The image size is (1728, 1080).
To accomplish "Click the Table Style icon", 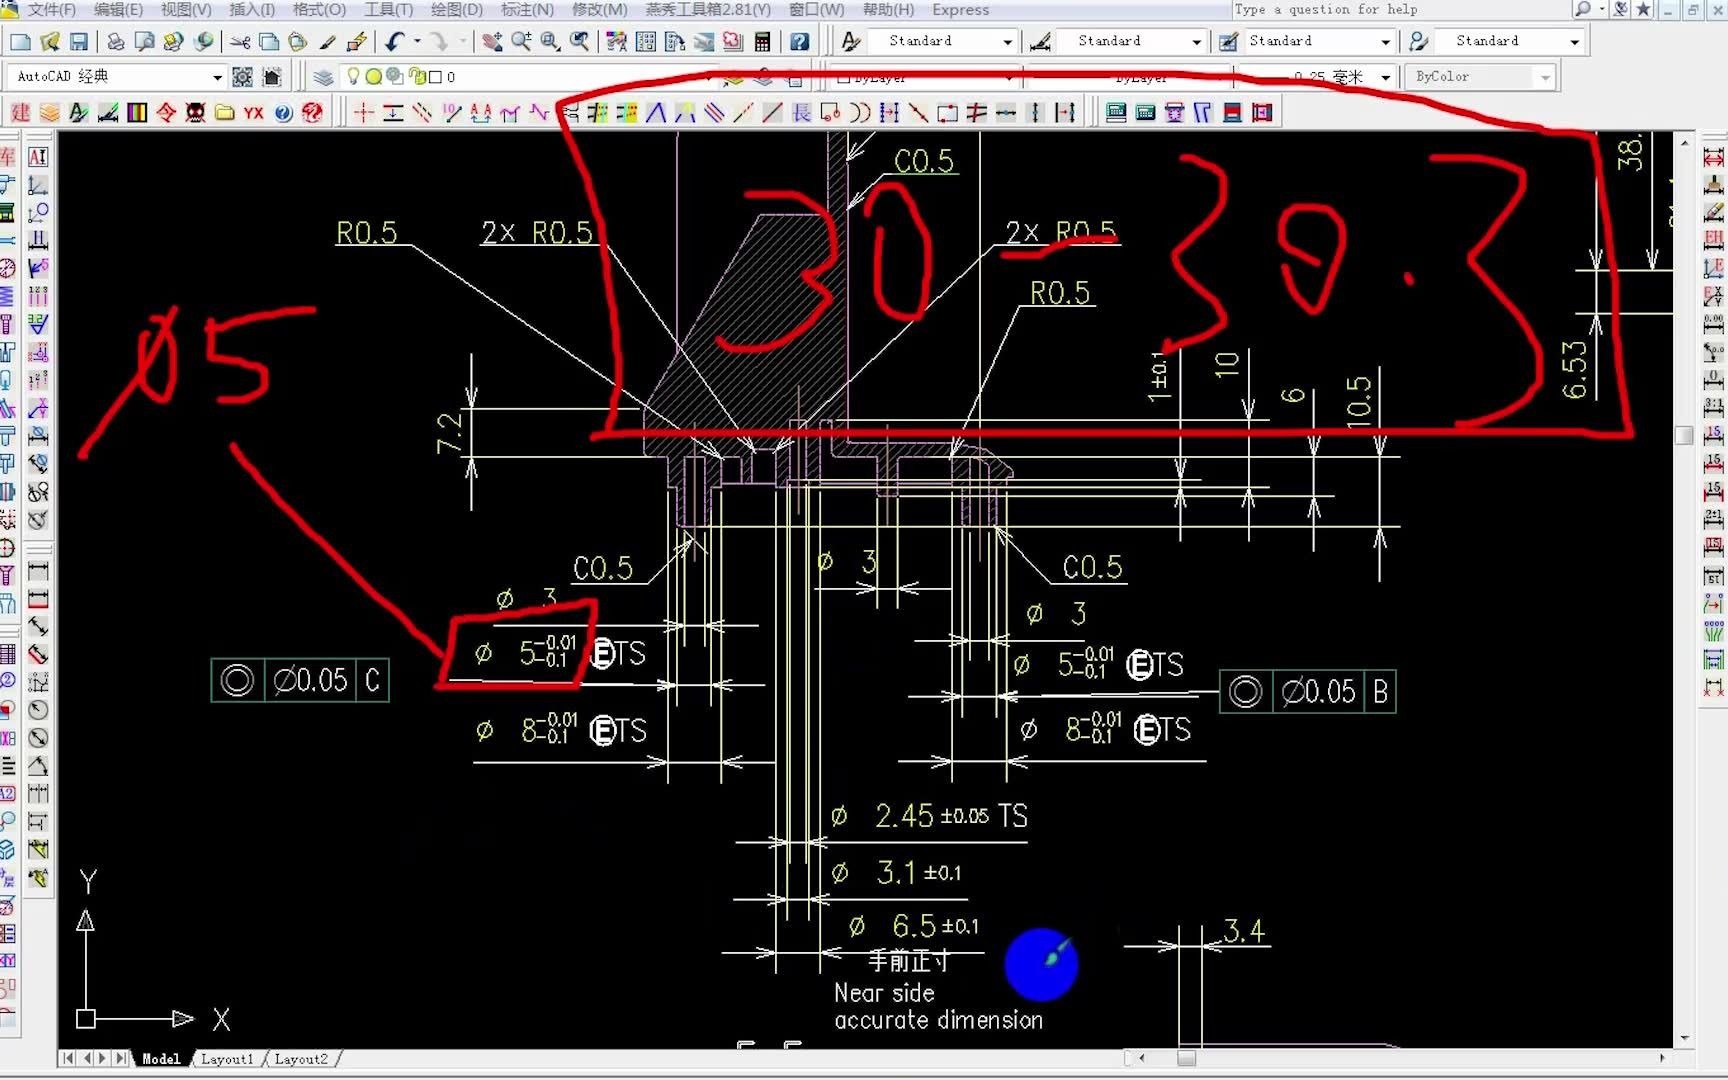I will (1228, 41).
